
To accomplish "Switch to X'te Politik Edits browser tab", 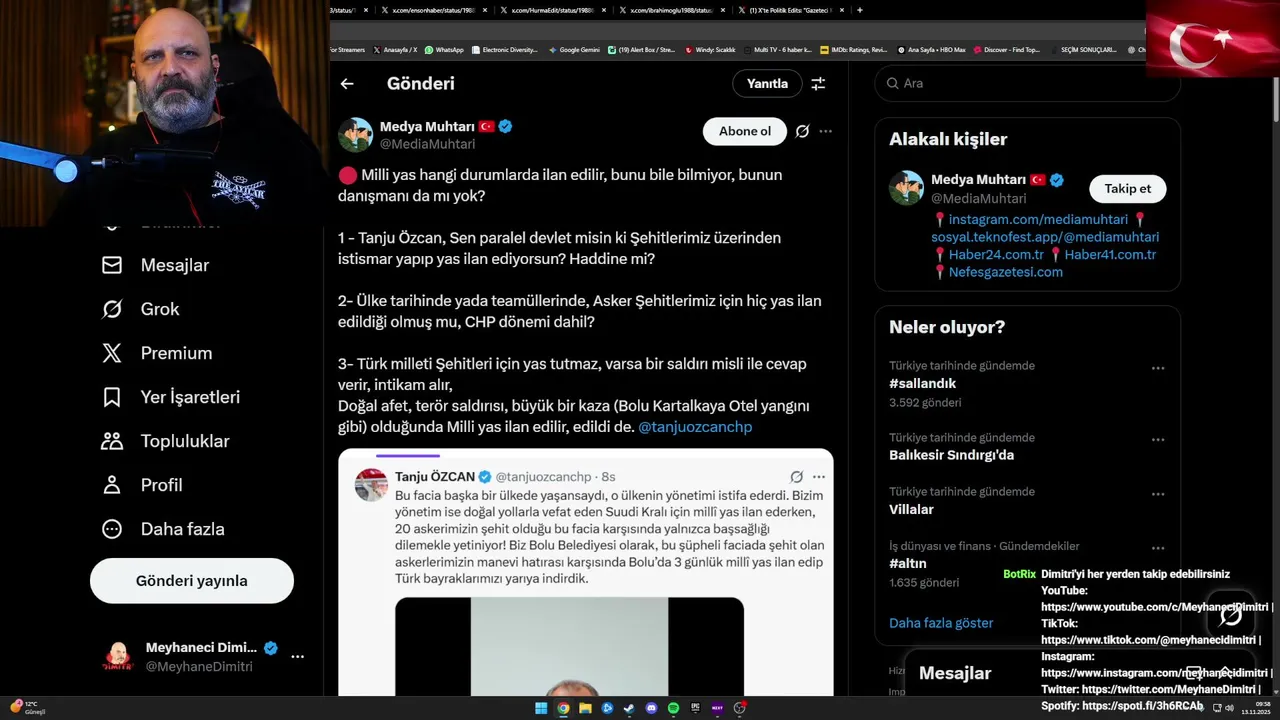I will pos(792,10).
